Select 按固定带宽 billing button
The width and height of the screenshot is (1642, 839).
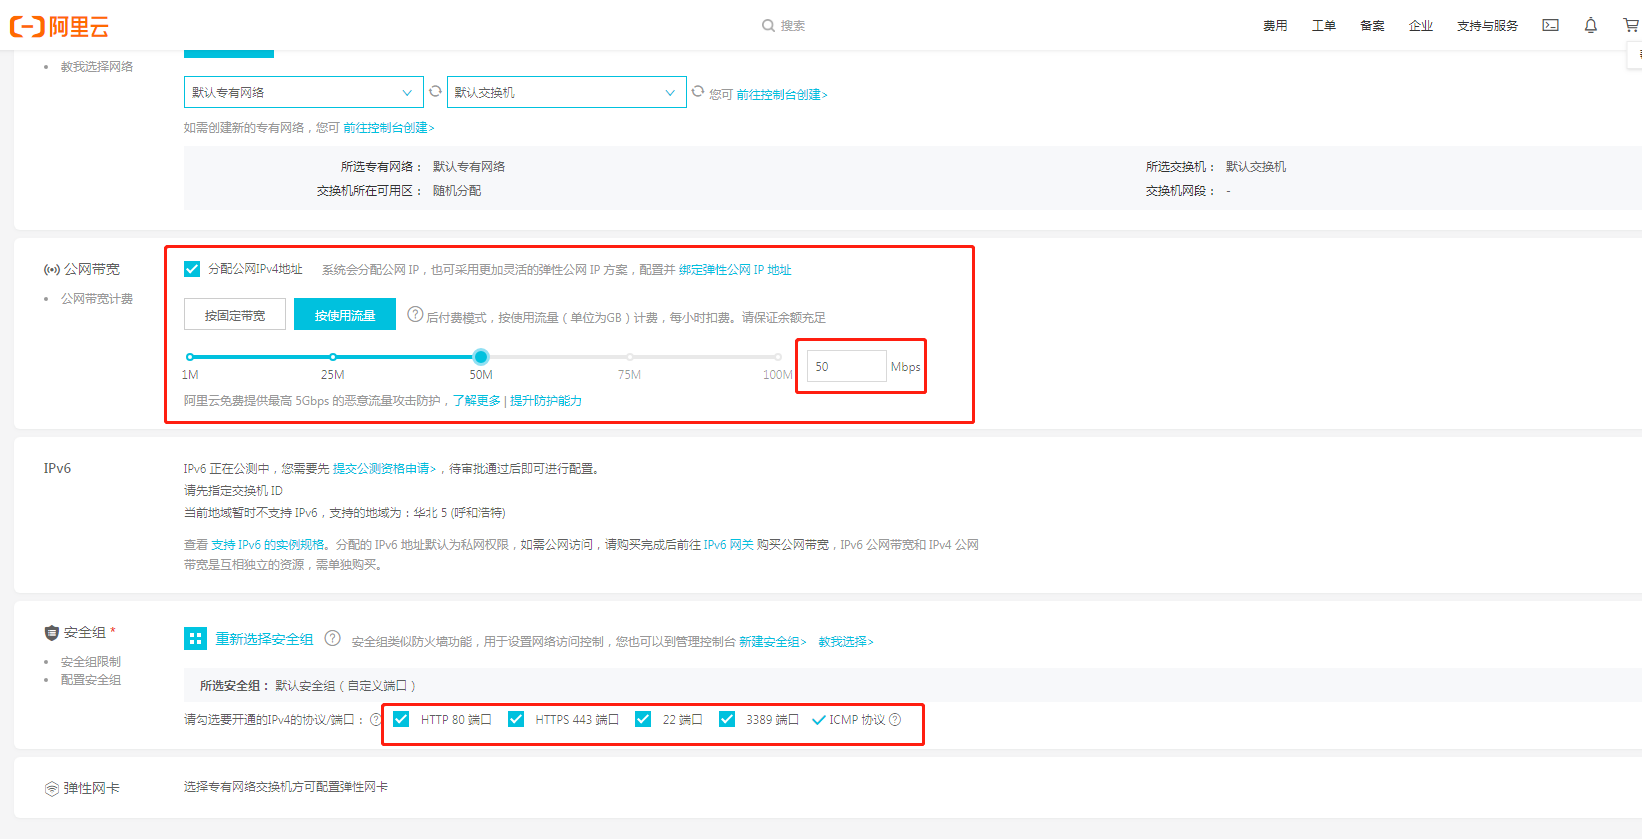[235, 315]
